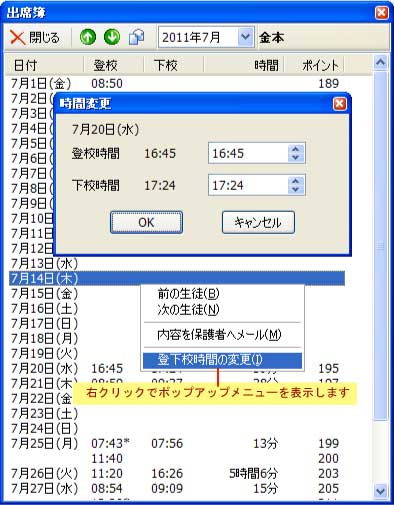The height and width of the screenshot is (505, 394).
Task: Decrease 登校時間 with spinner down arrow
Action: pyautogui.click(x=296, y=158)
